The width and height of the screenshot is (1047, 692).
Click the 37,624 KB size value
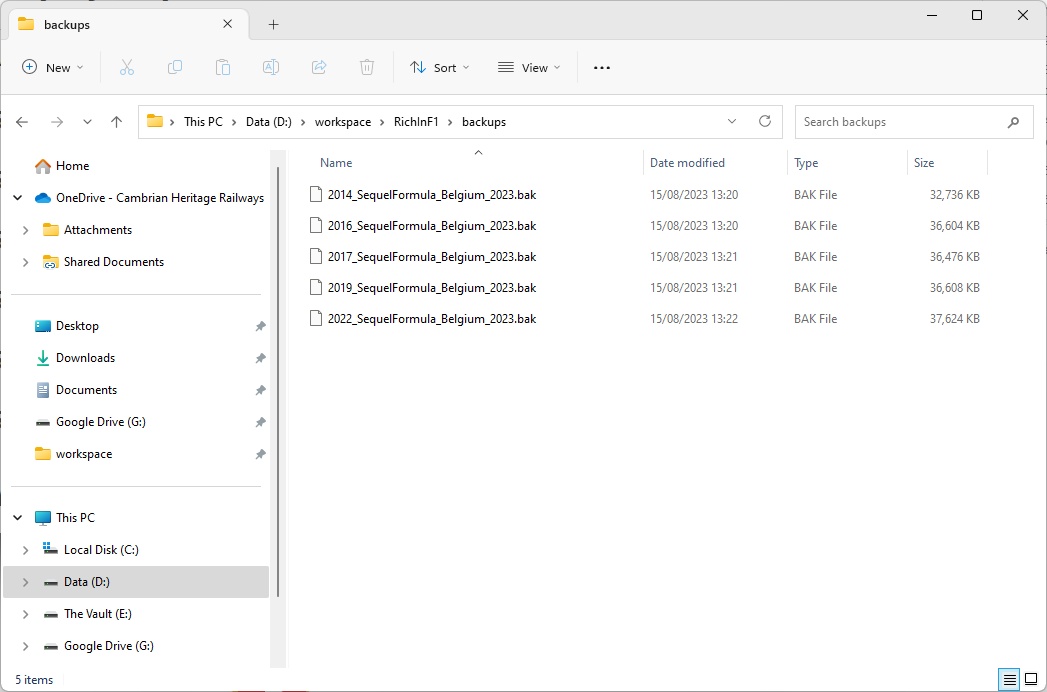tap(955, 319)
